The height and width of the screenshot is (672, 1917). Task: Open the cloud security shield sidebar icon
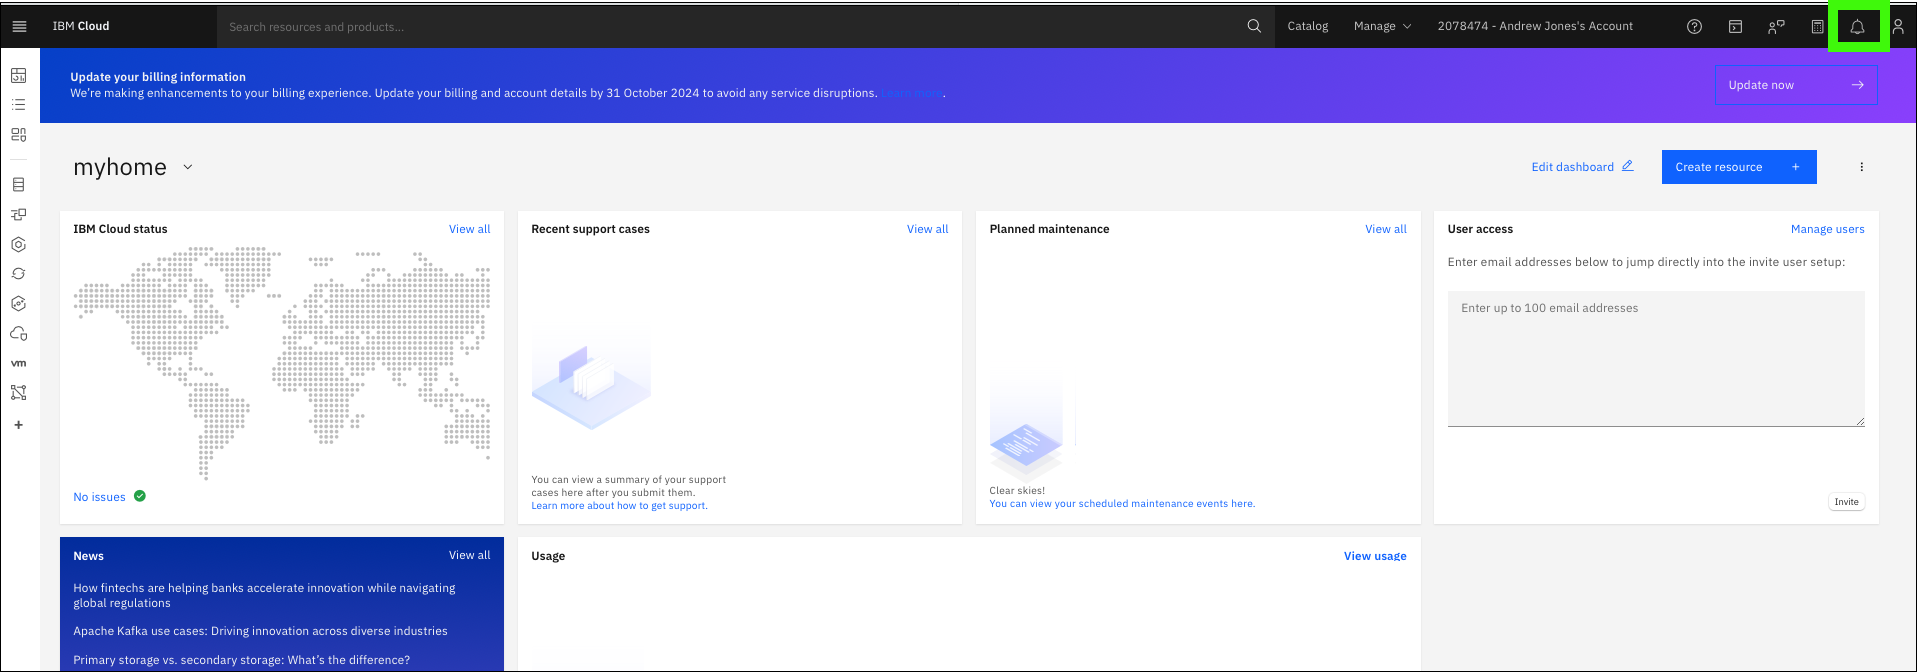(18, 333)
